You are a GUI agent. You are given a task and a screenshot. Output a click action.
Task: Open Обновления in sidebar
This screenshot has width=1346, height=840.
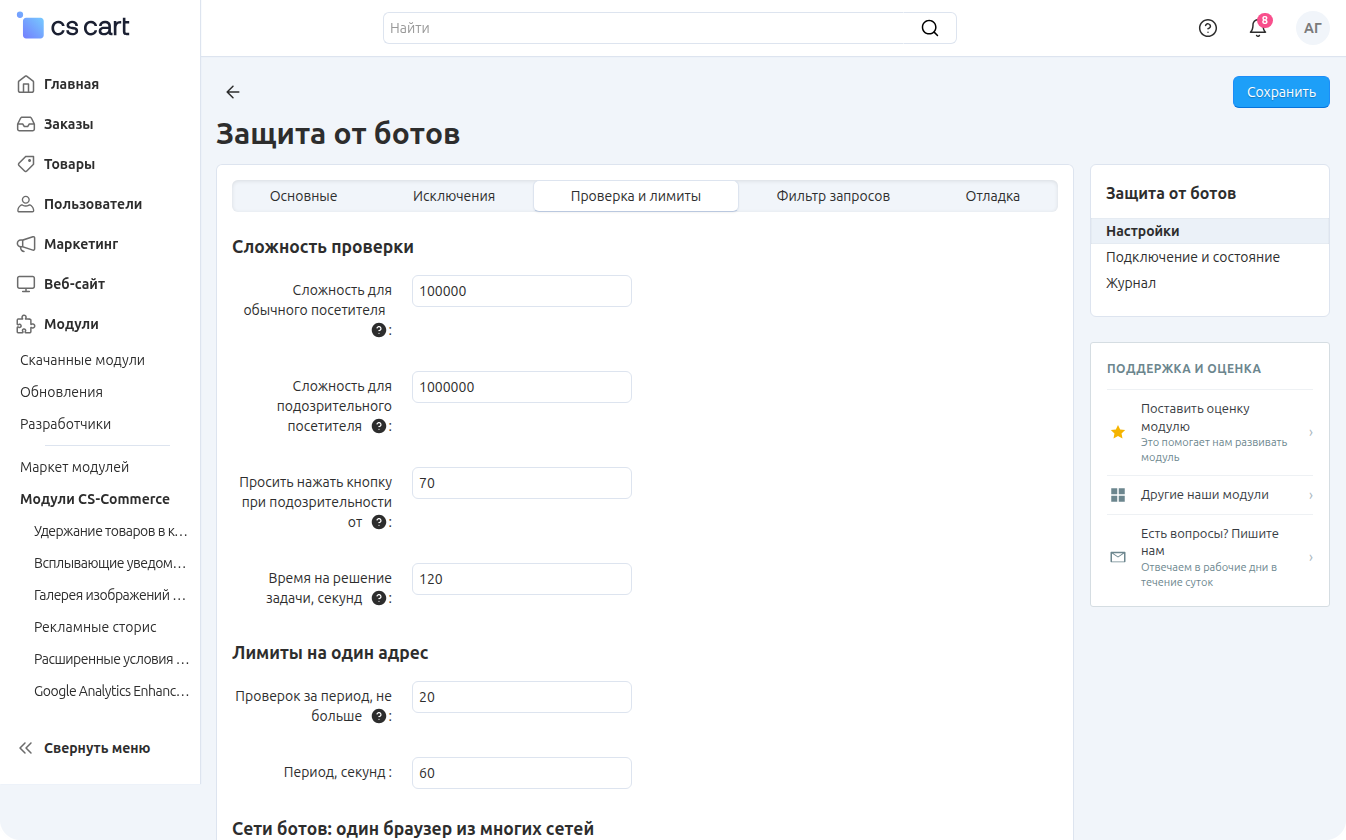pos(62,392)
